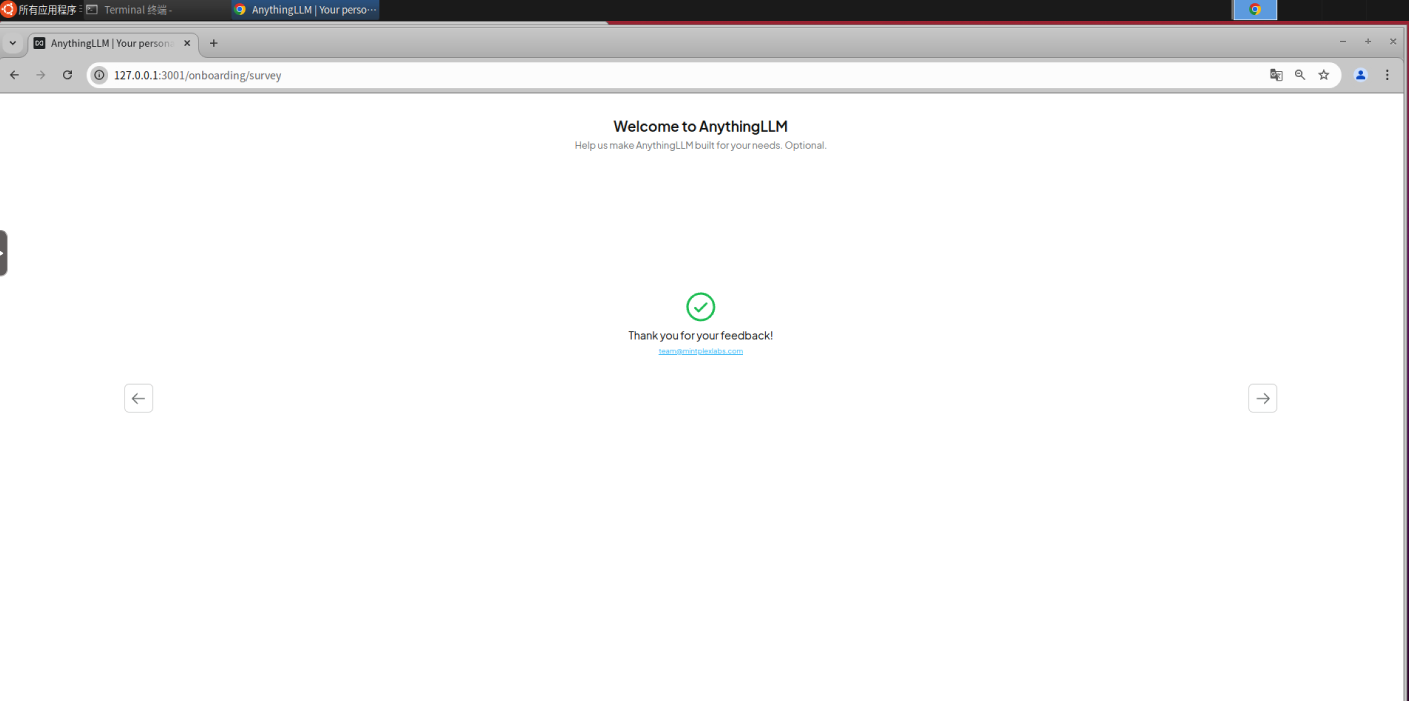Expand the side panel handle on left edge
Screen dimensions: 1409x701
click(x=4, y=253)
